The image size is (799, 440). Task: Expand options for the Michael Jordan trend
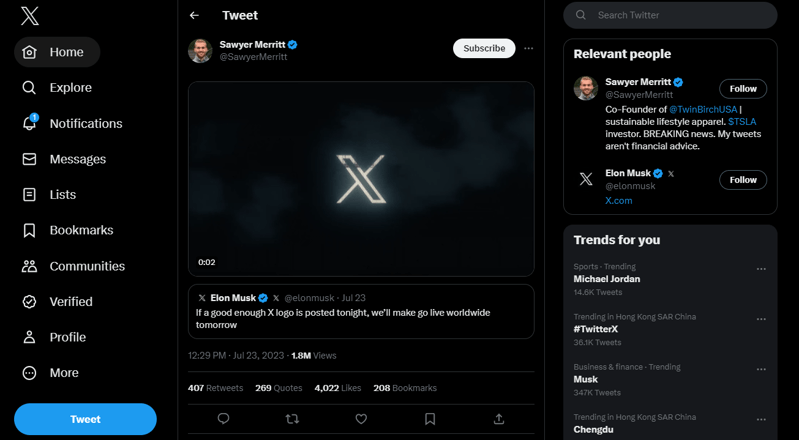pos(761,269)
